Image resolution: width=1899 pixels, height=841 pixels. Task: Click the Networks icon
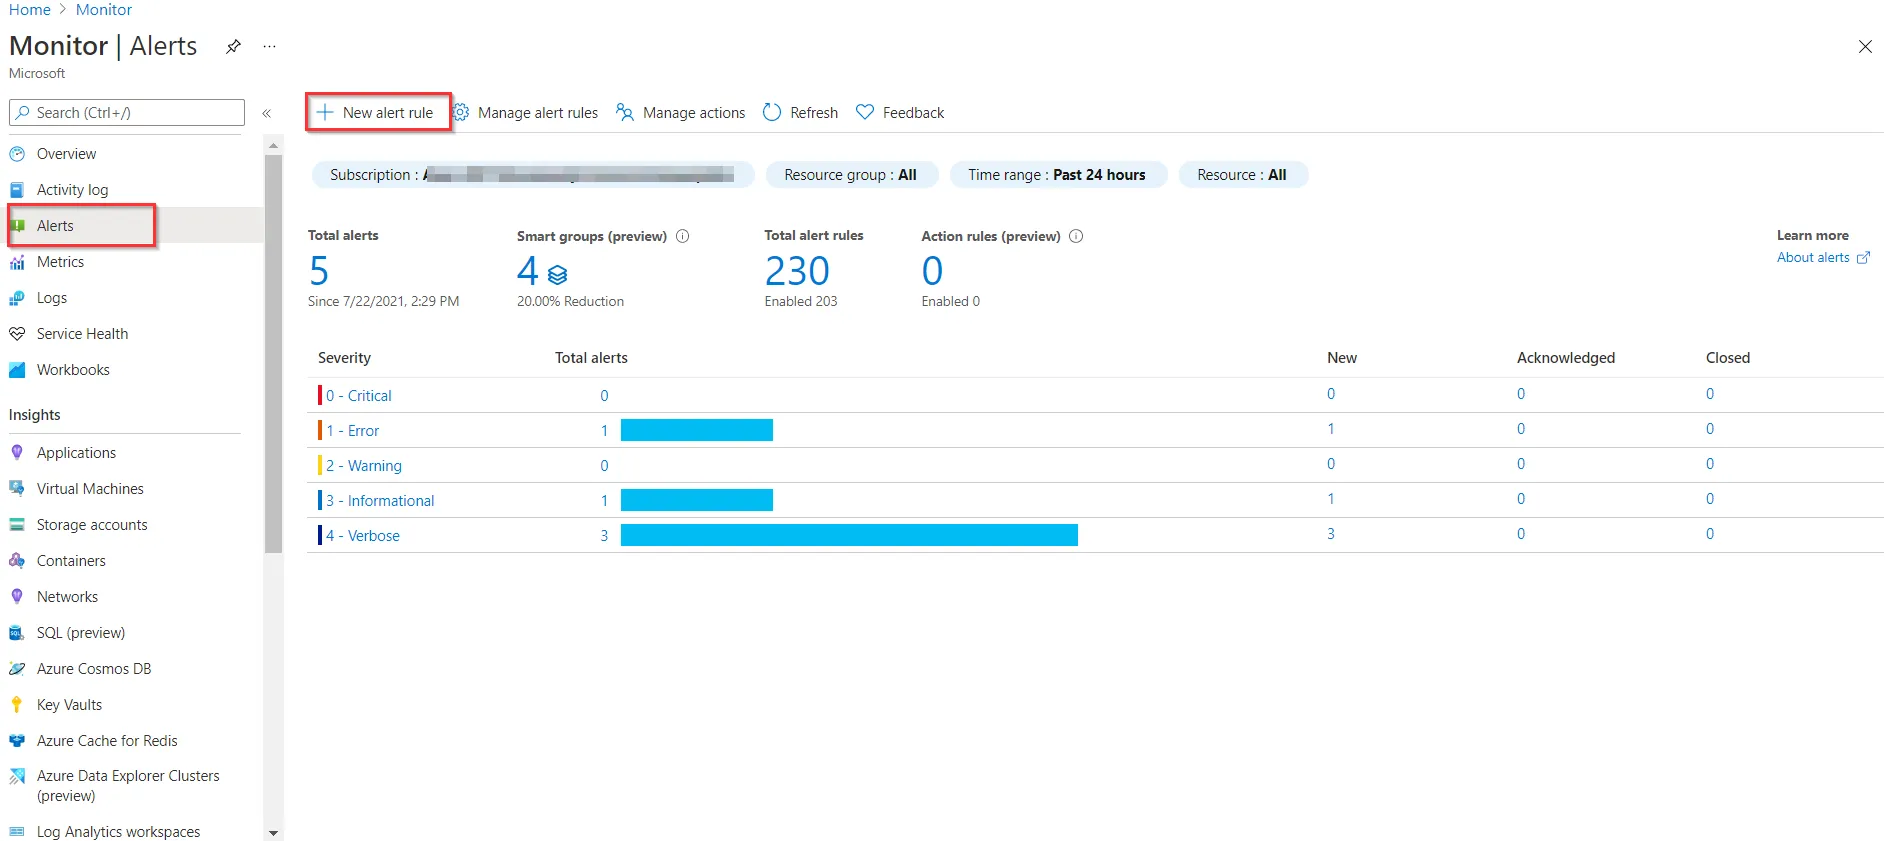click(x=17, y=597)
